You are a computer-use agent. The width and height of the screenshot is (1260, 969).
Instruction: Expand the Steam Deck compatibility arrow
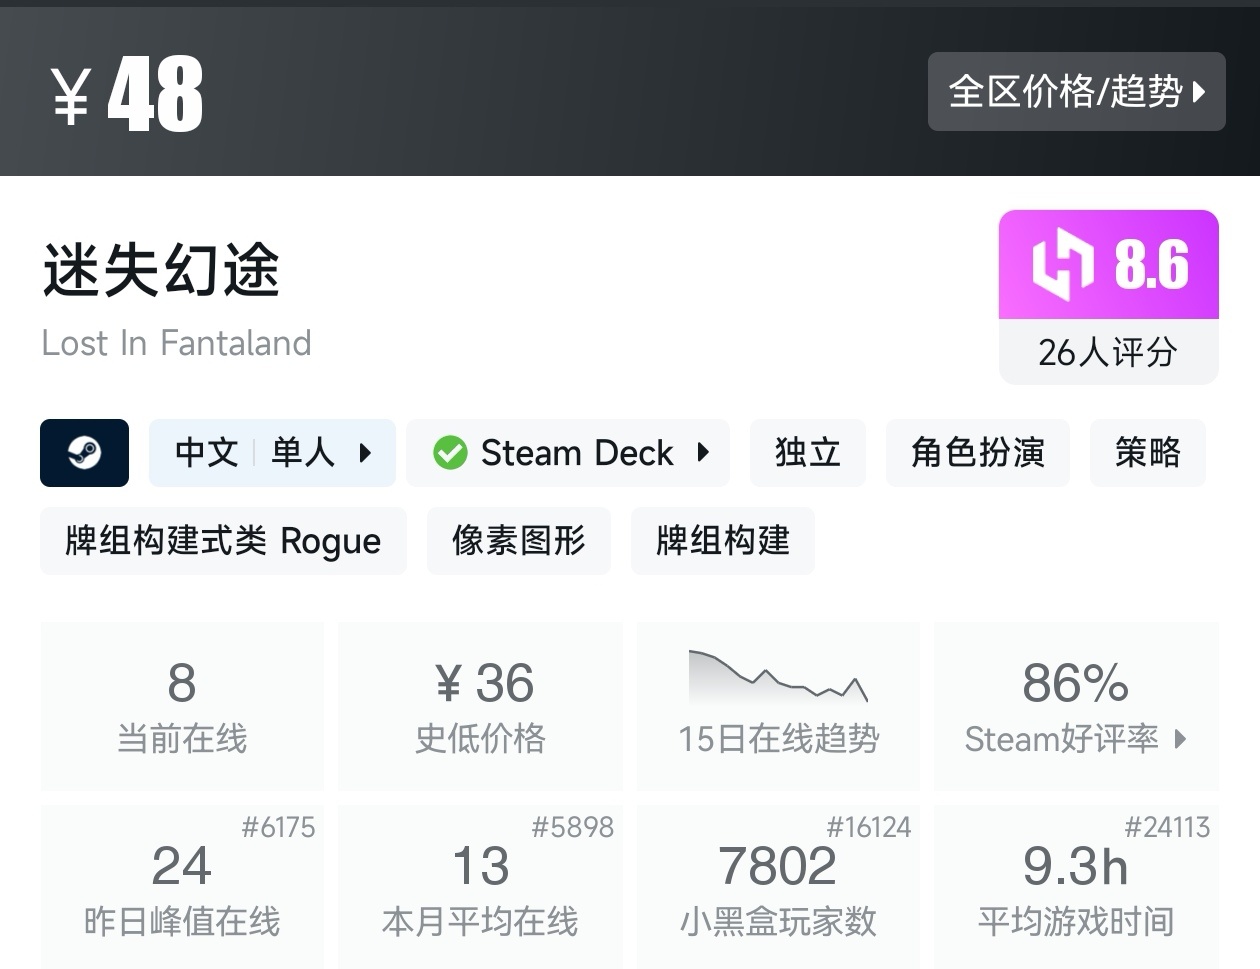(703, 453)
